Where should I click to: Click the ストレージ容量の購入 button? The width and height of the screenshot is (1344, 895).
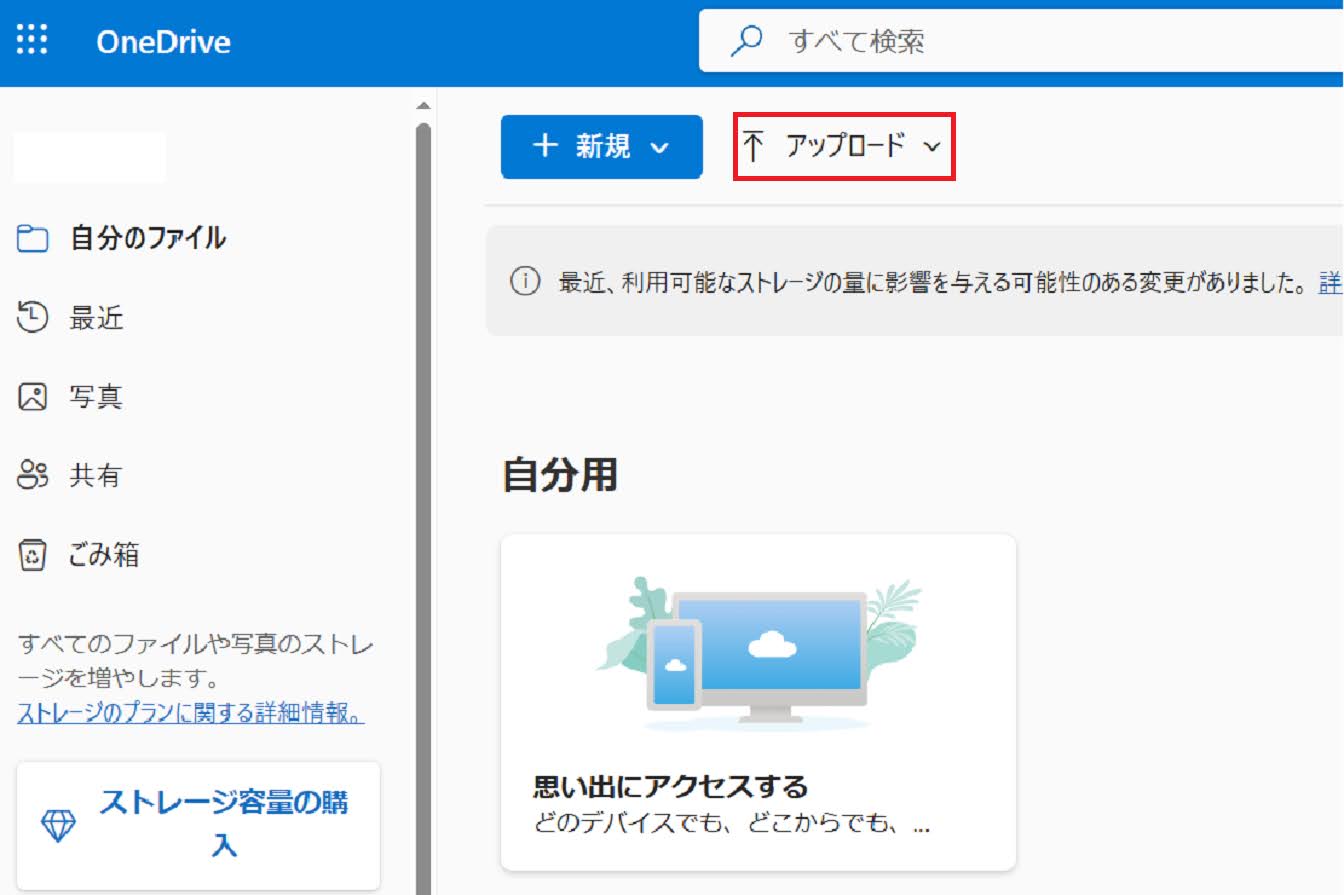click(198, 825)
